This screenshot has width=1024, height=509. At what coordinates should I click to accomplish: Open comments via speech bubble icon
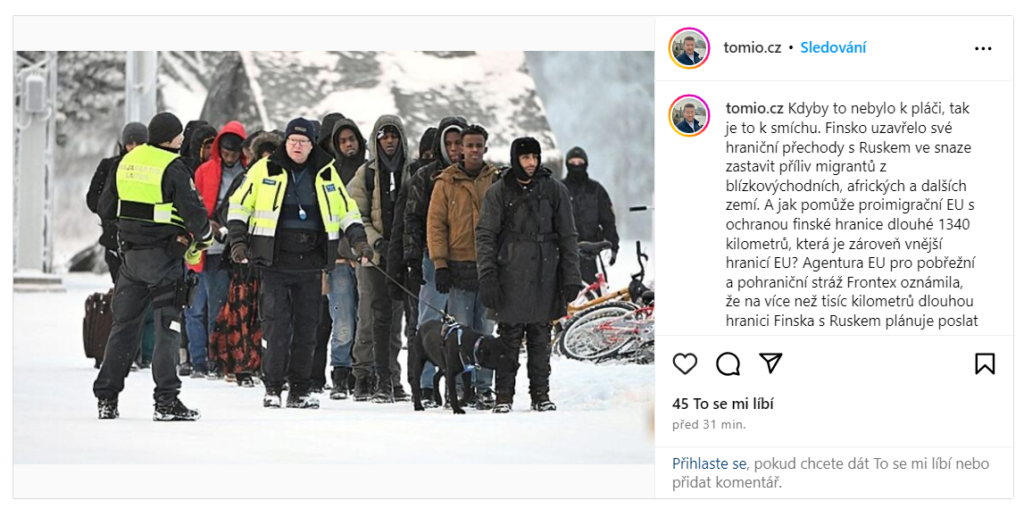[x=728, y=364]
